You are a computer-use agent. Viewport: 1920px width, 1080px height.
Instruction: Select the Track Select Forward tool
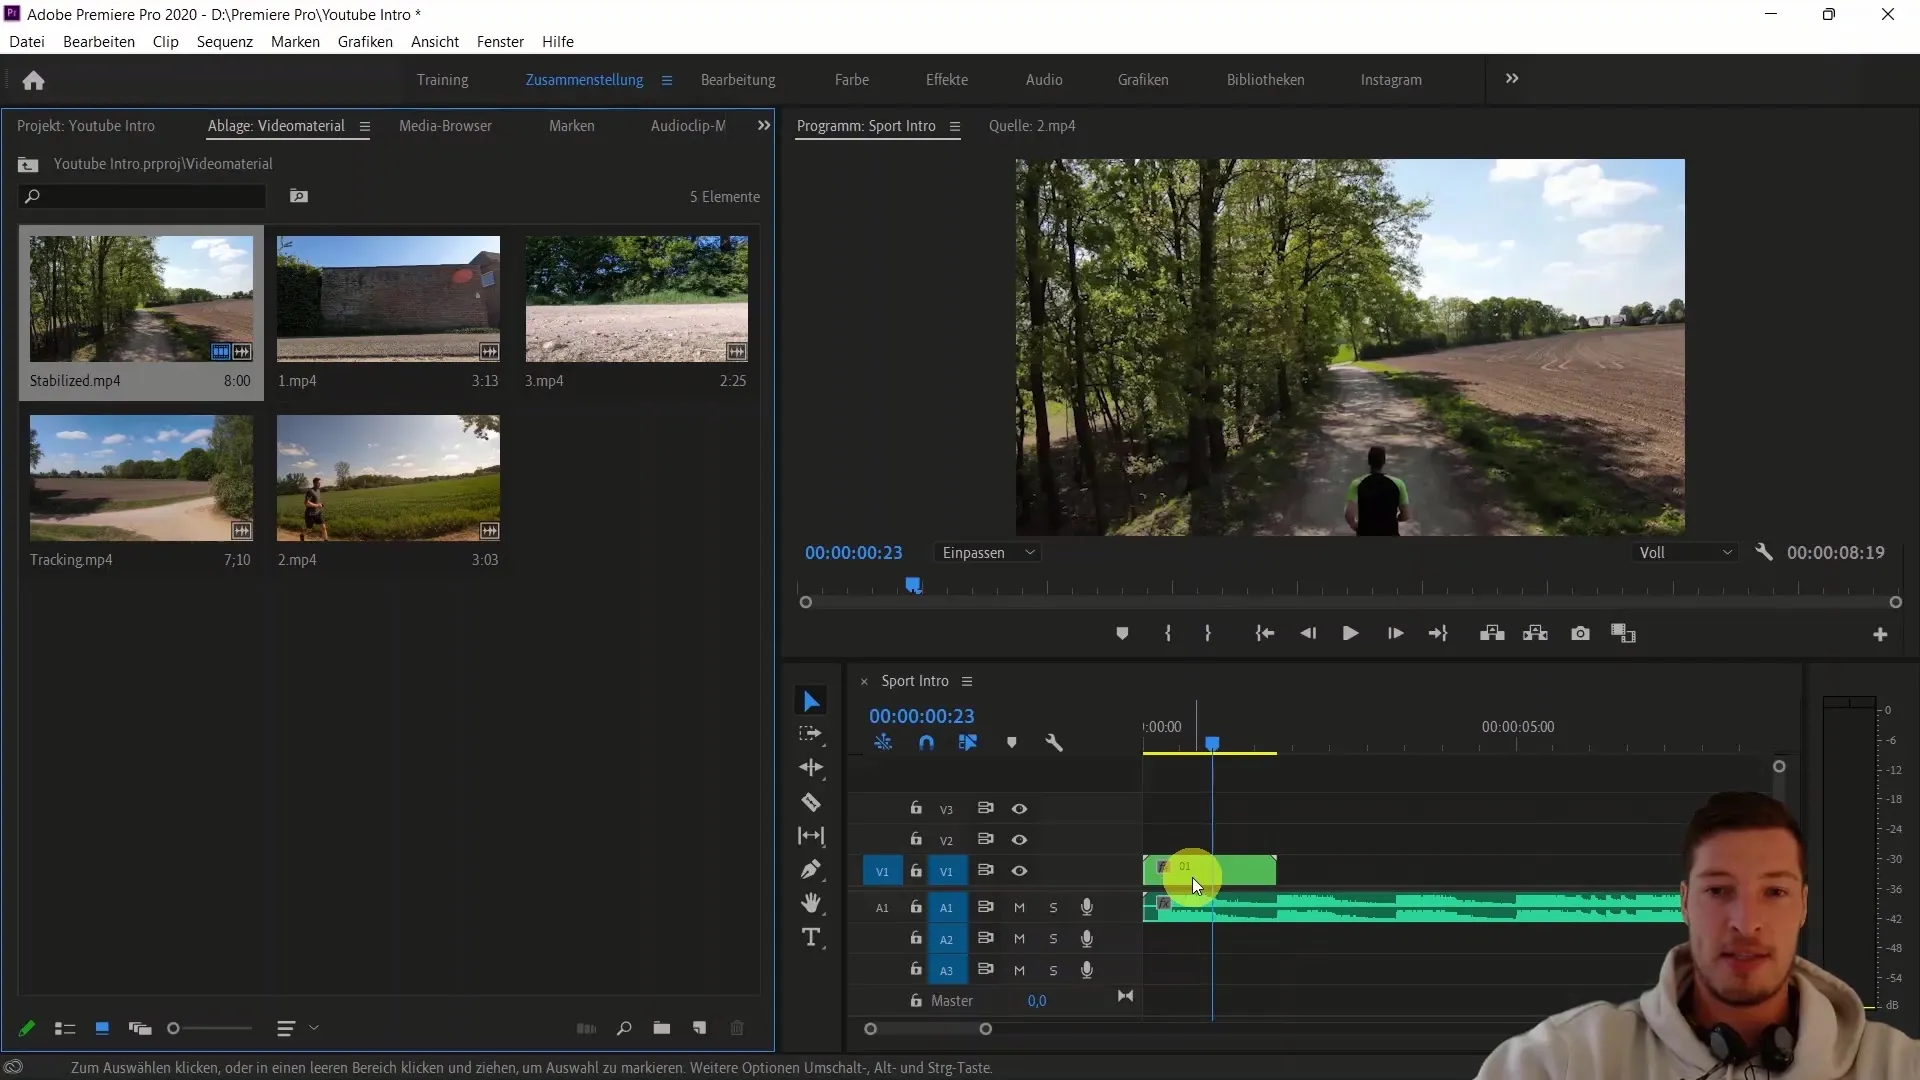(x=811, y=734)
